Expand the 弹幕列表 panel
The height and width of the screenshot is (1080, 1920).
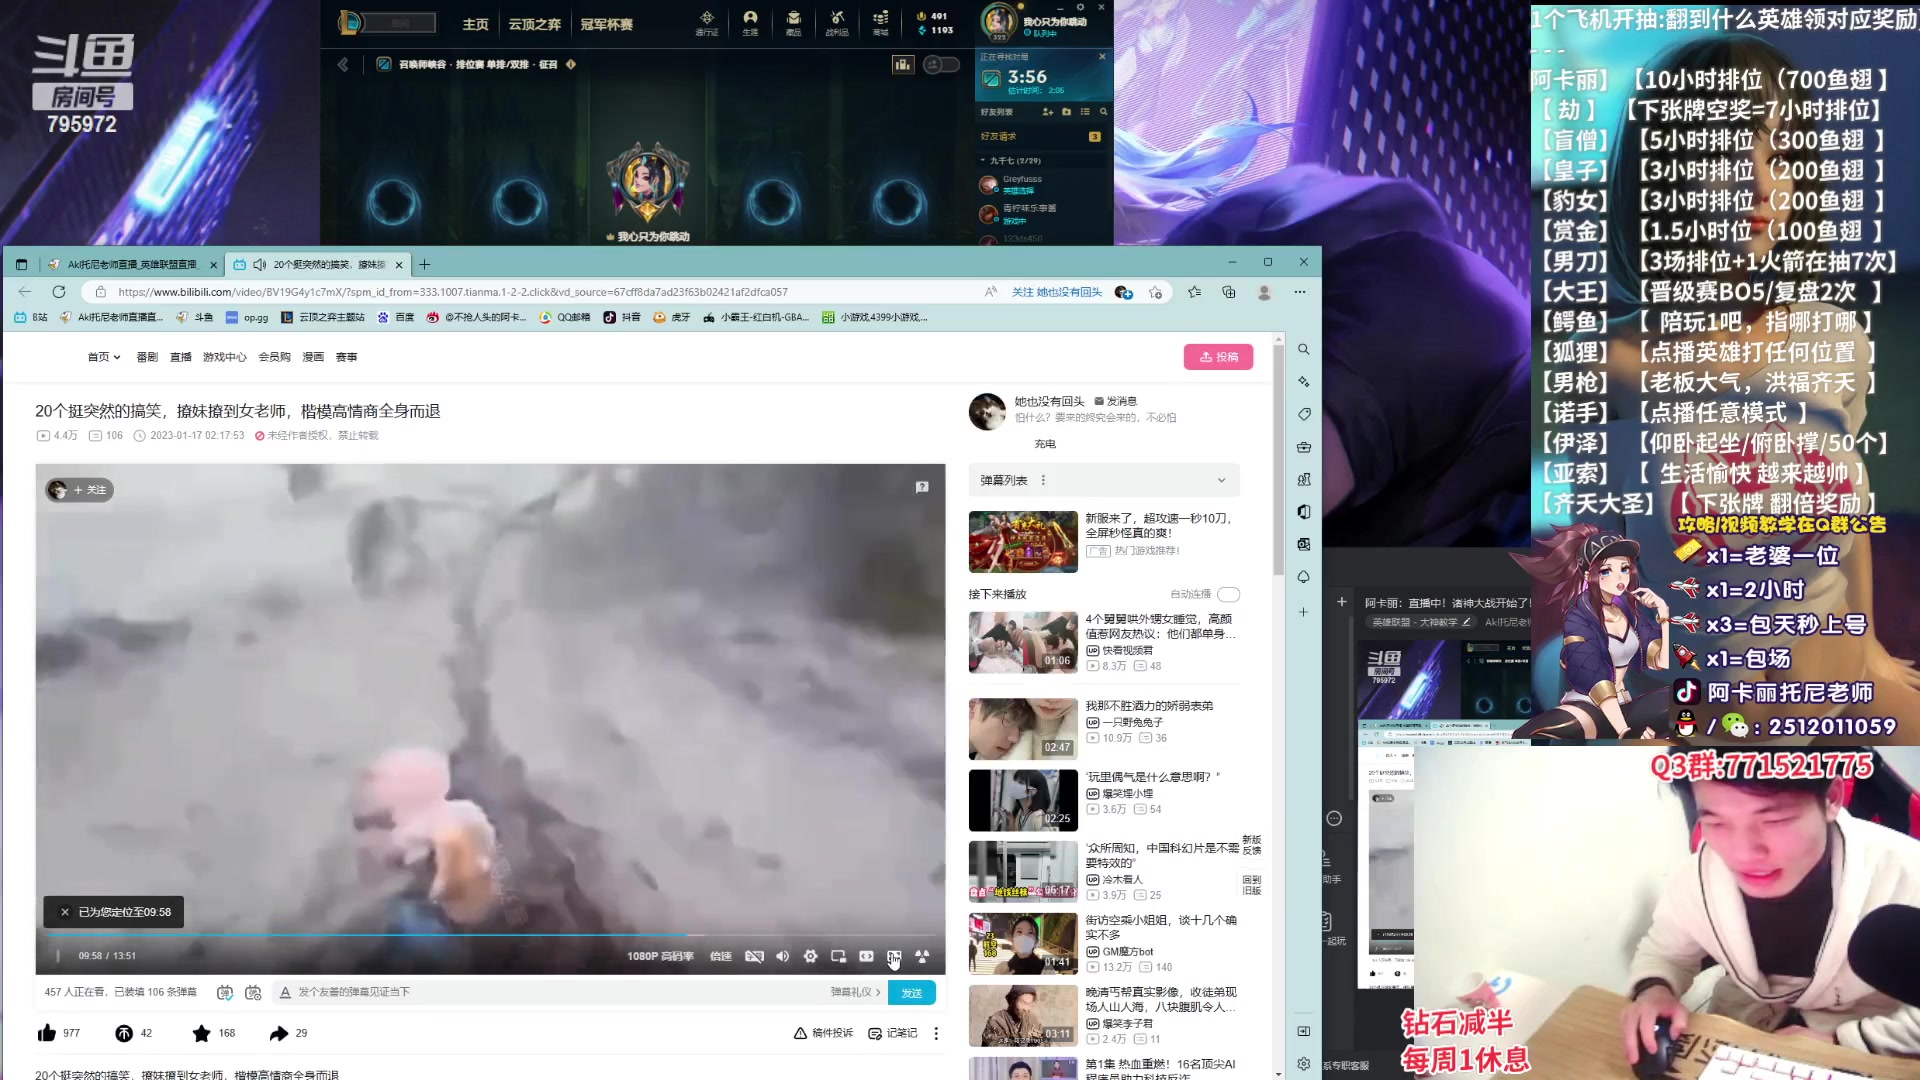(x=1220, y=480)
